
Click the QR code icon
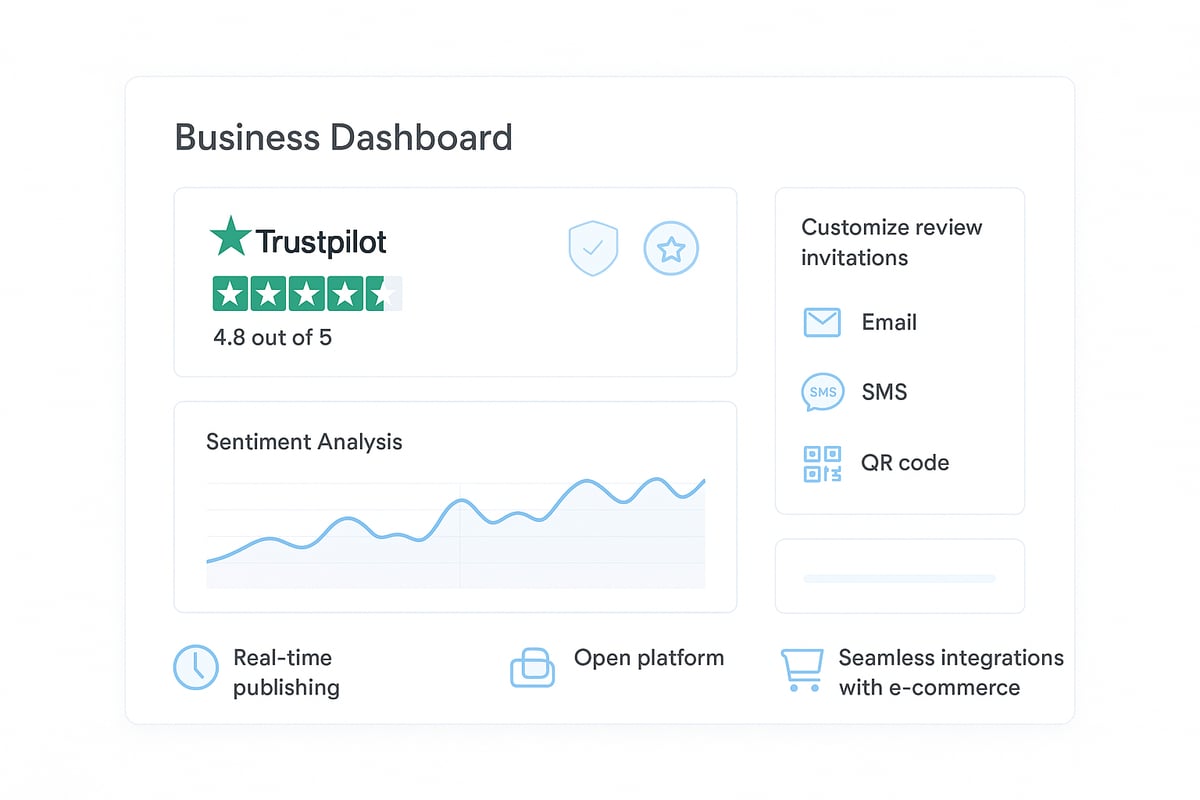821,463
